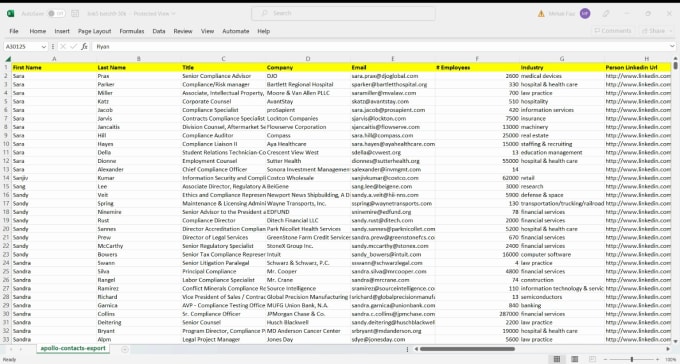This screenshot has width=680, height=364.
Task: Click email cell sandy.rust@ditech.com
Action: click(x=392, y=220)
